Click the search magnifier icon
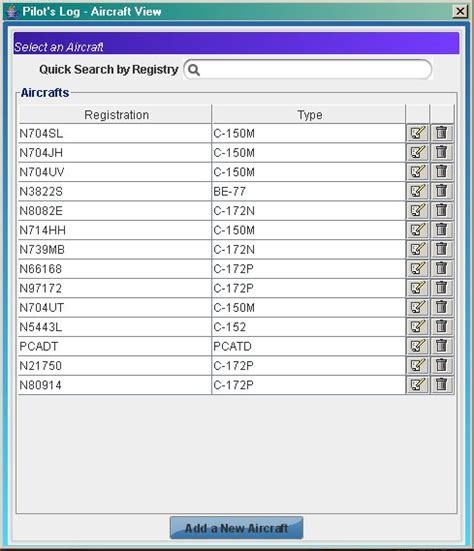The image size is (474, 551). pos(194,70)
